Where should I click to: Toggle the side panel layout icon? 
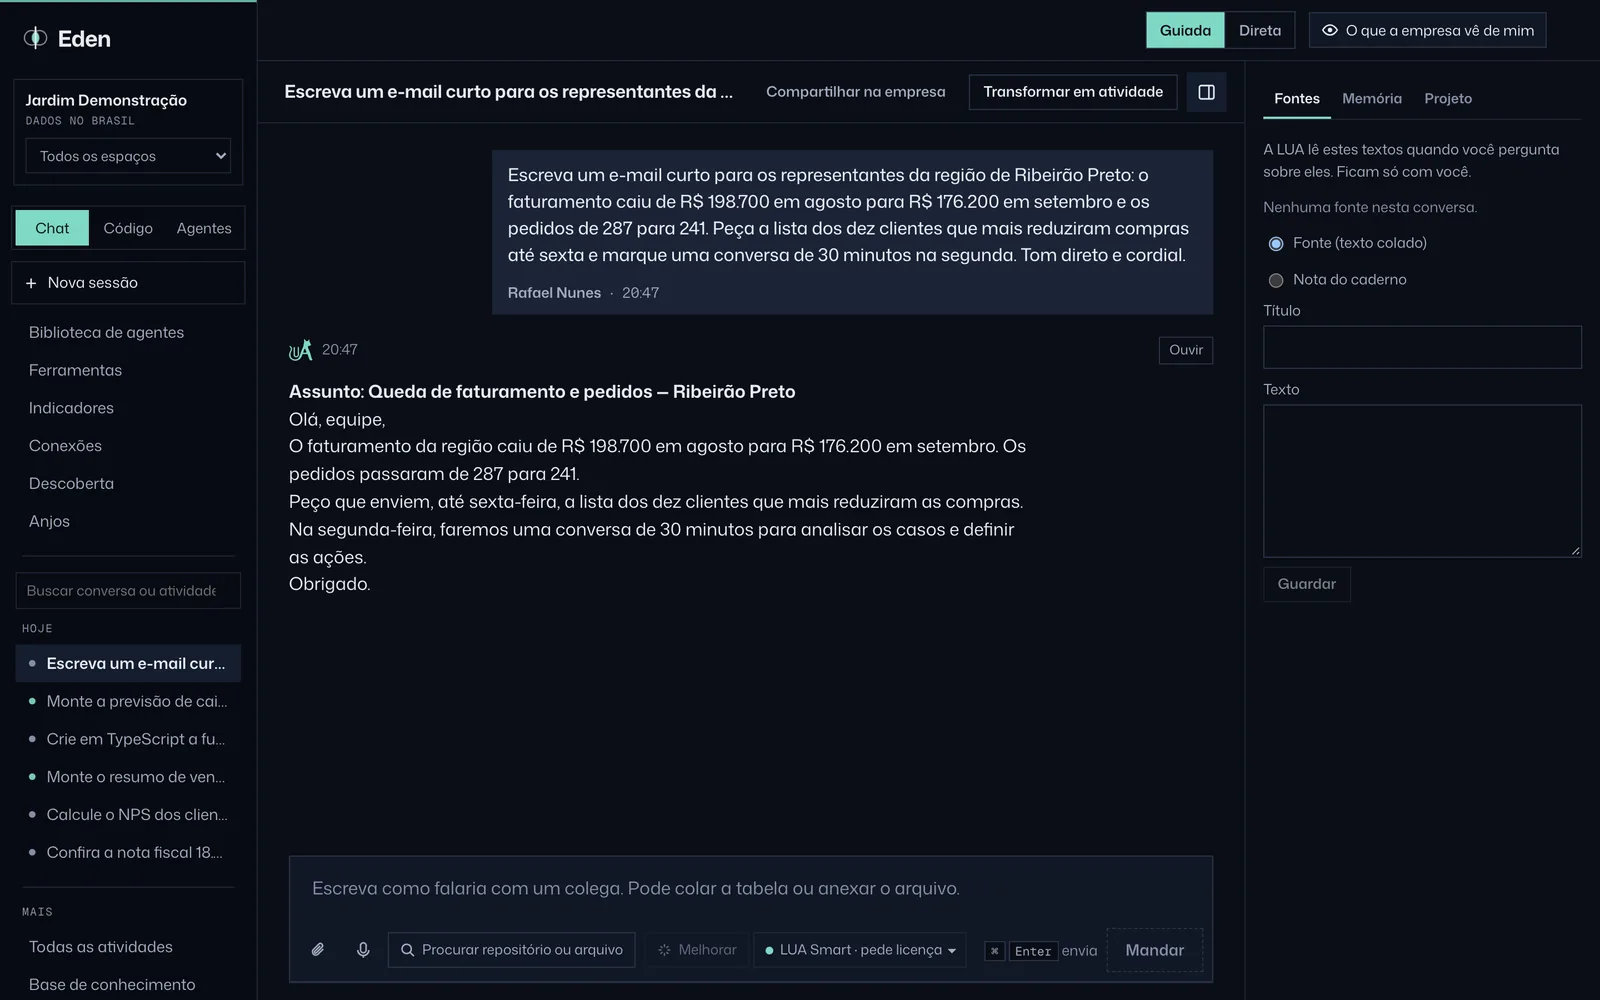[x=1206, y=92]
